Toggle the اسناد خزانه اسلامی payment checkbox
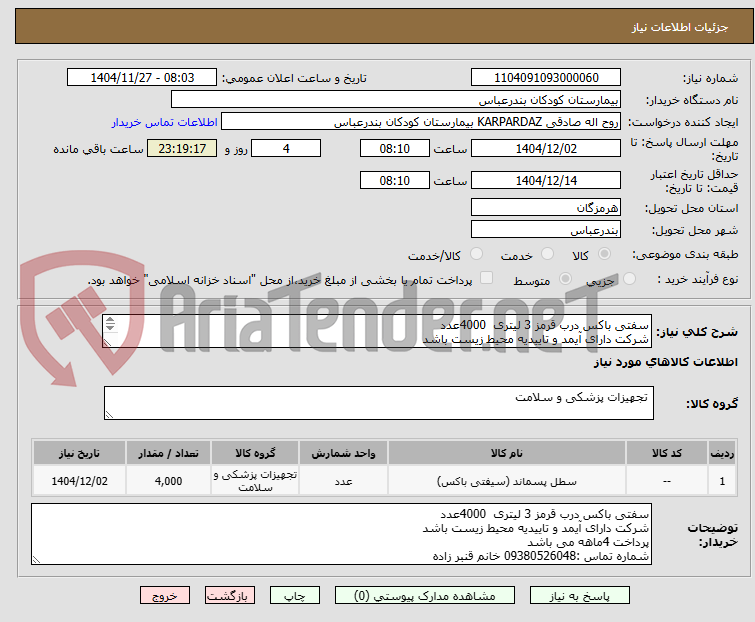755x622 pixels. coord(486,278)
